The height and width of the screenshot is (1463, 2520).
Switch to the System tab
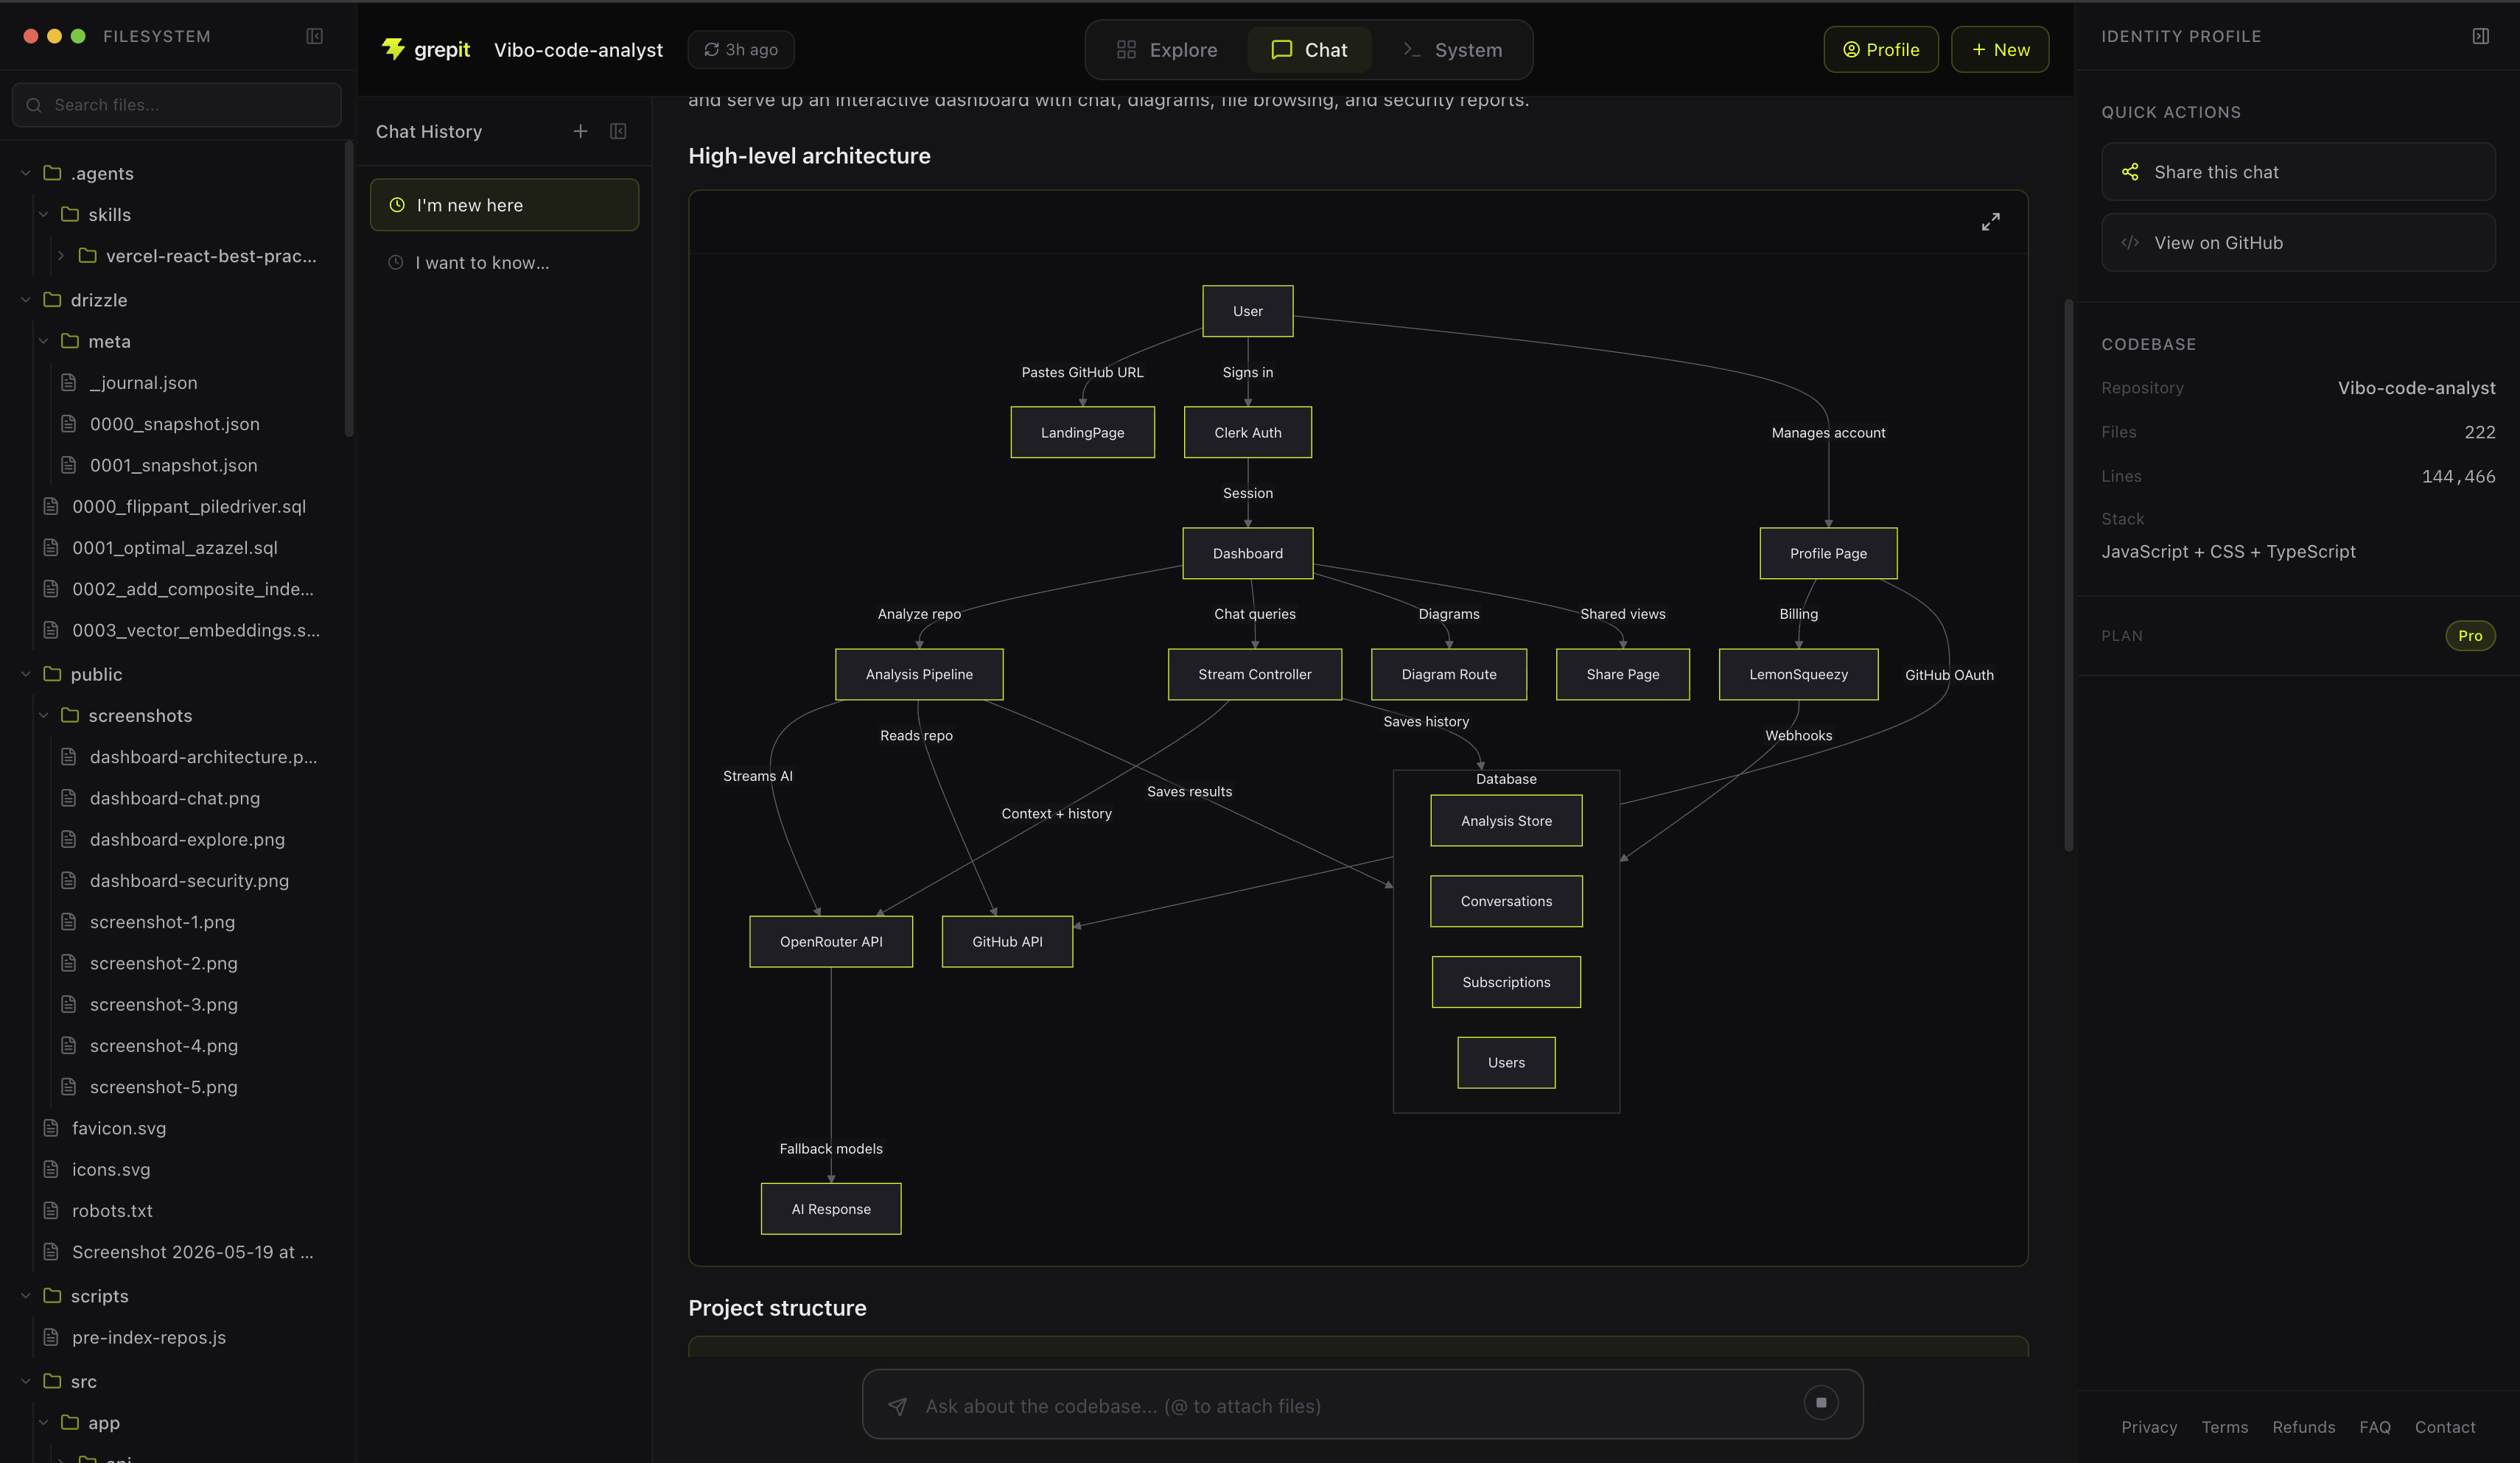[x=1452, y=49]
